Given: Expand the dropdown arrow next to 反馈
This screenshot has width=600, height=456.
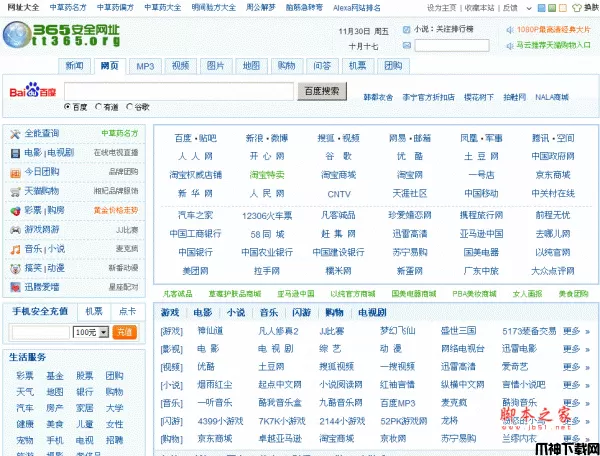Looking at the screenshot, I should pos(529,8).
